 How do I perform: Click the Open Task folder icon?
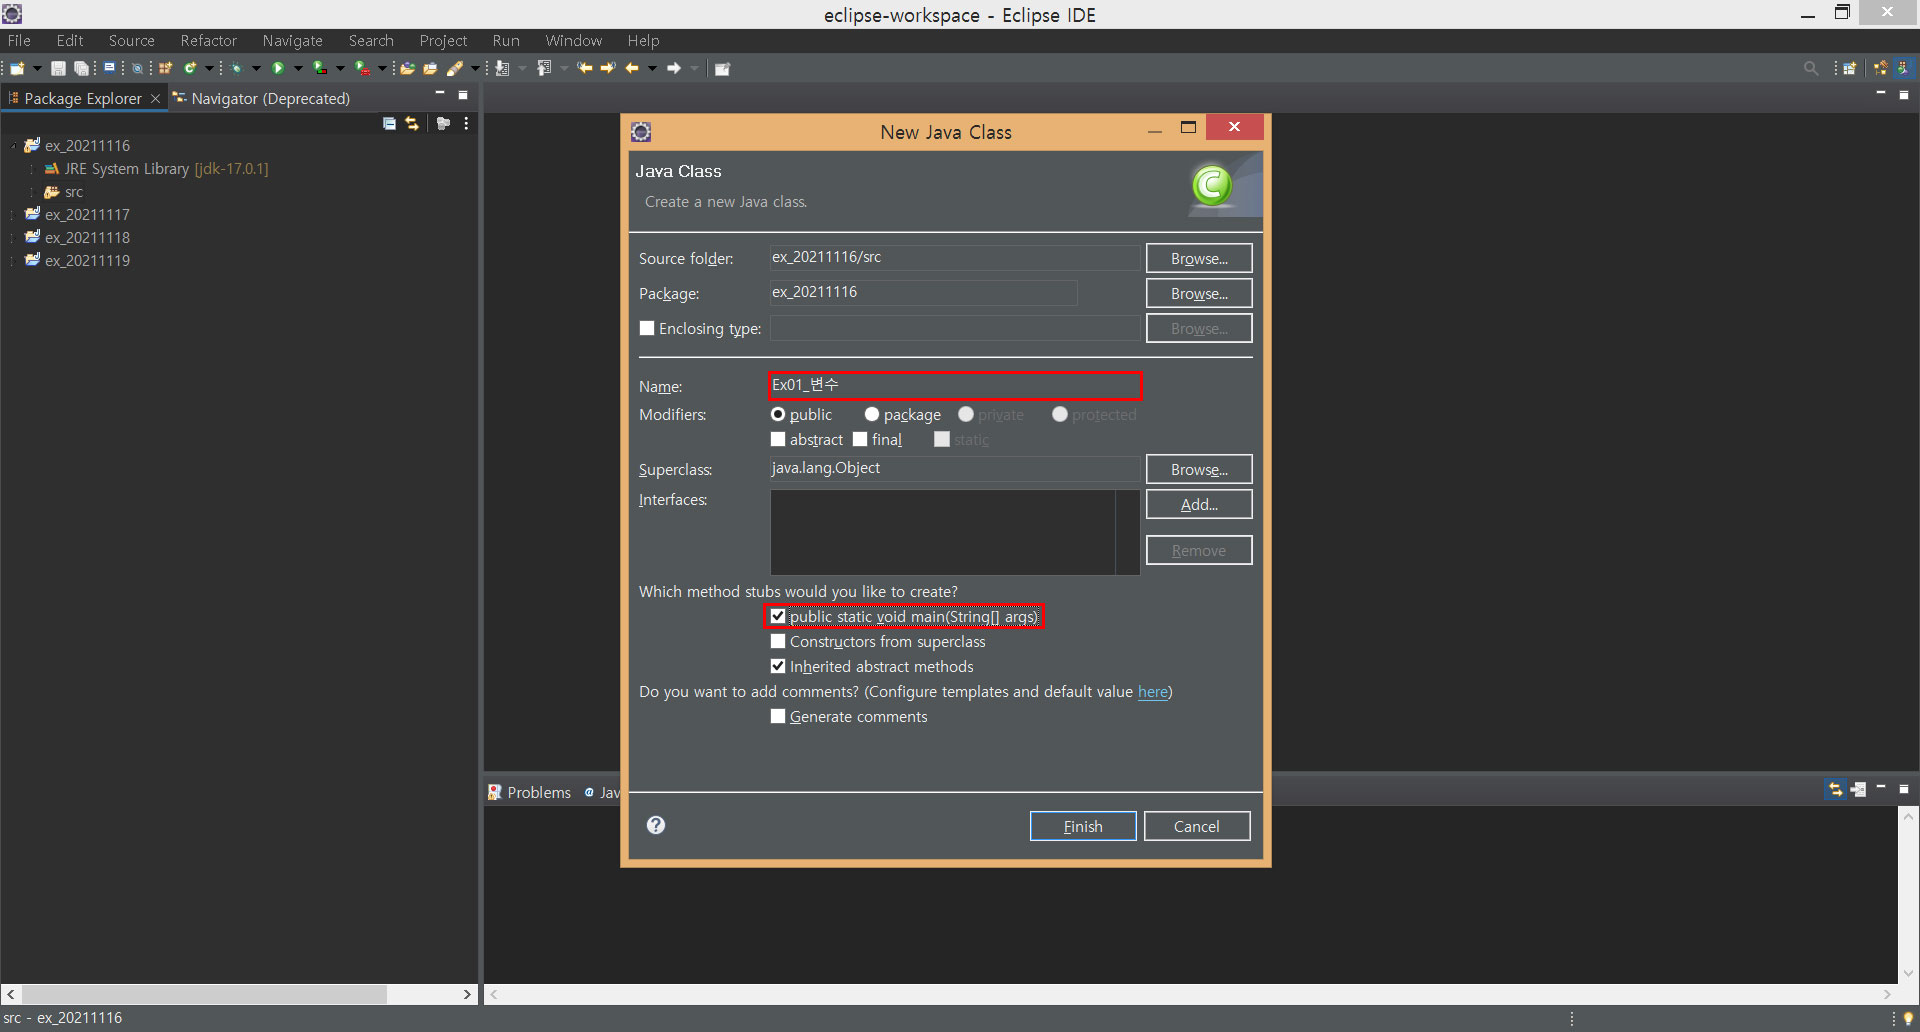(430, 68)
